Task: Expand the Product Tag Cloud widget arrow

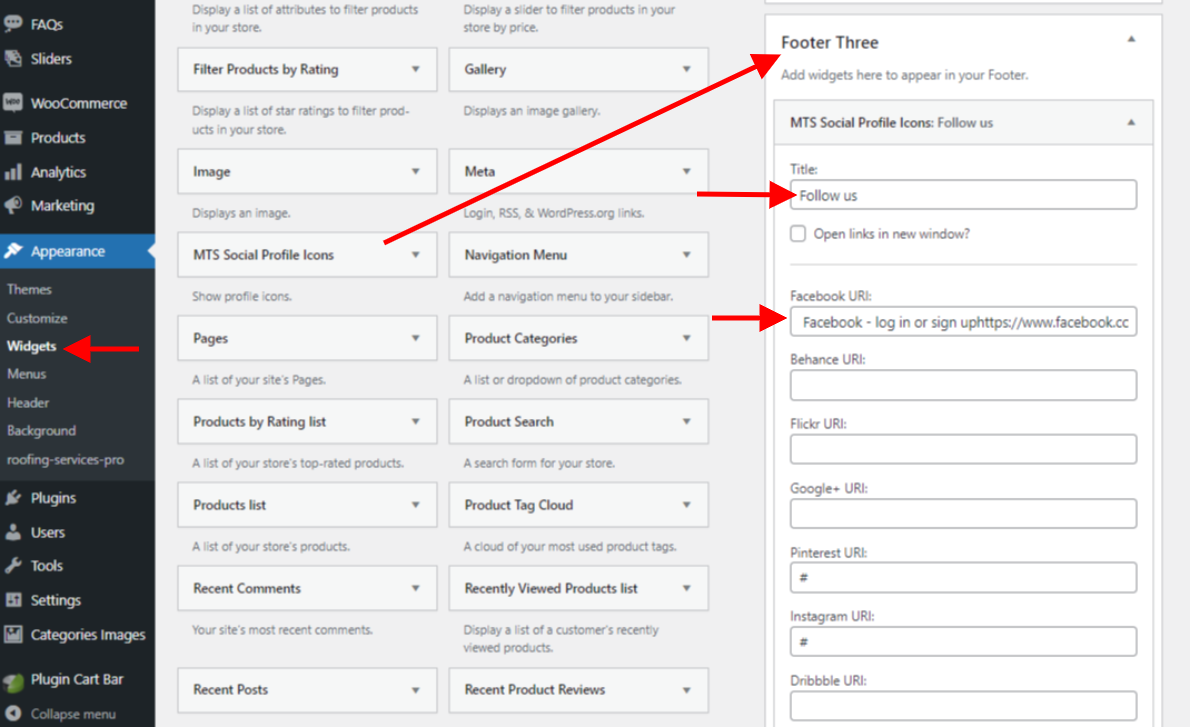Action: click(687, 505)
